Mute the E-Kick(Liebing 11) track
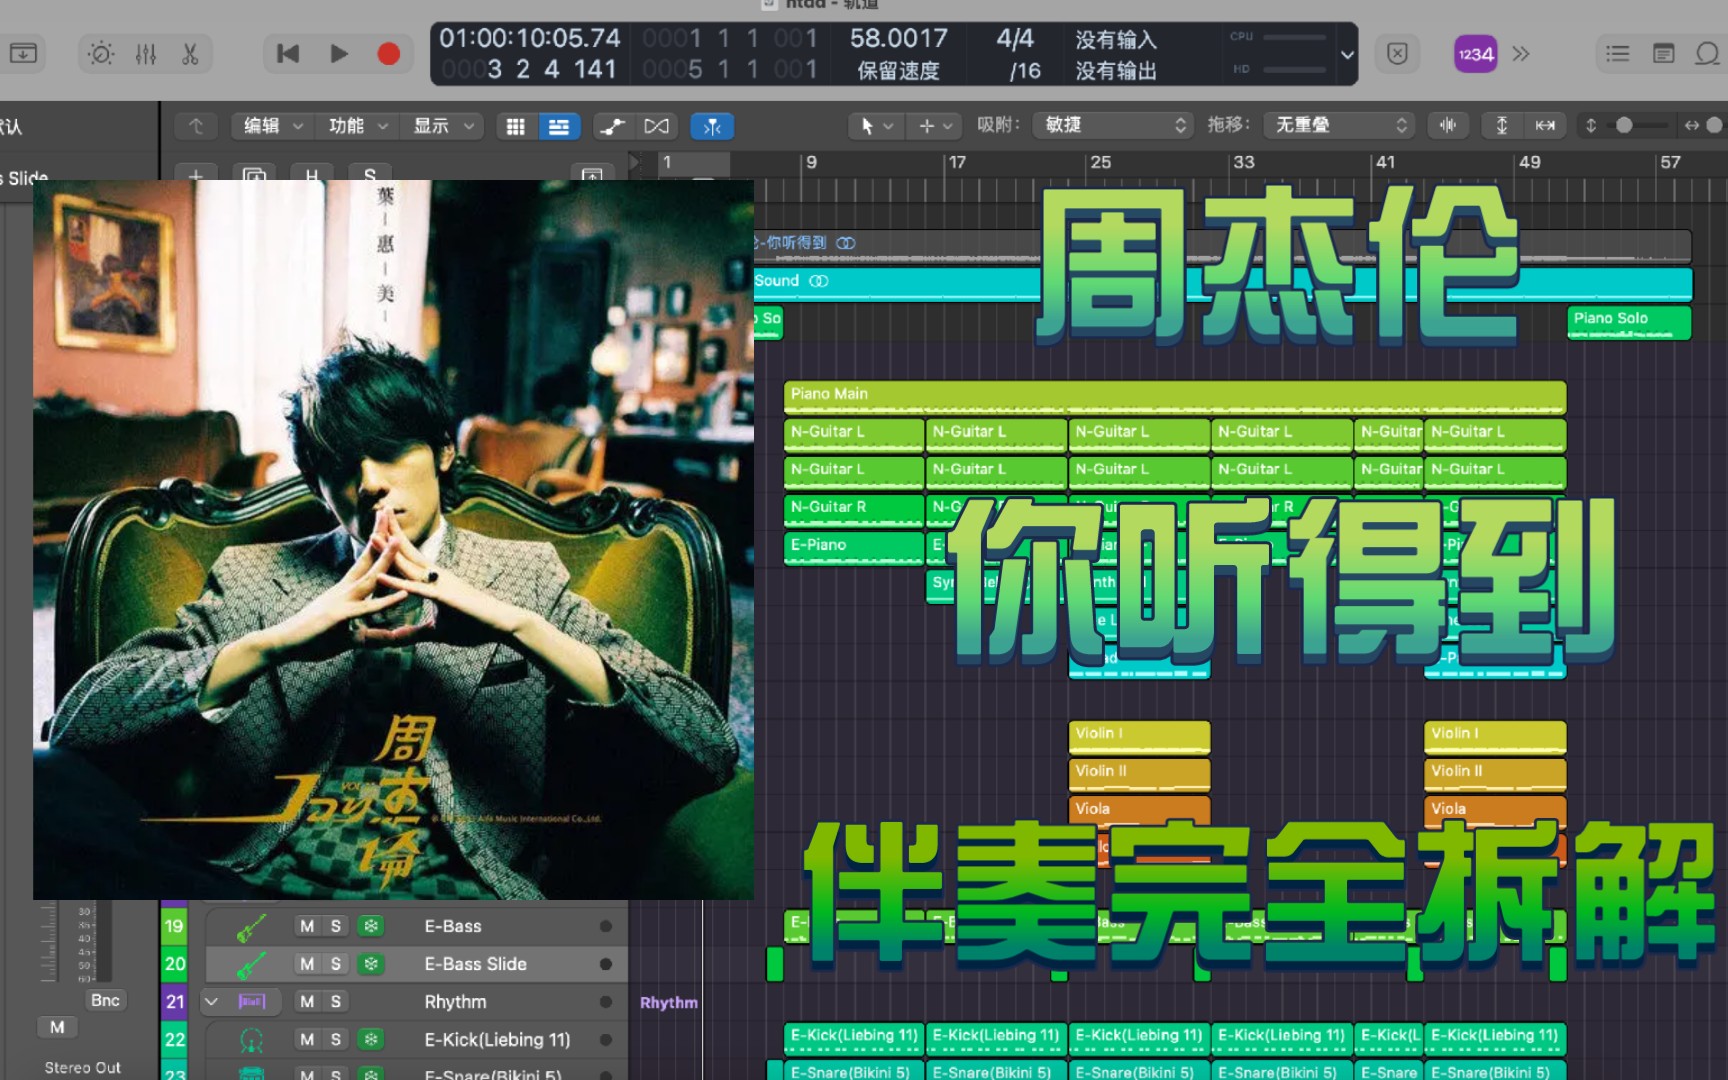1728x1080 pixels. (307, 1039)
